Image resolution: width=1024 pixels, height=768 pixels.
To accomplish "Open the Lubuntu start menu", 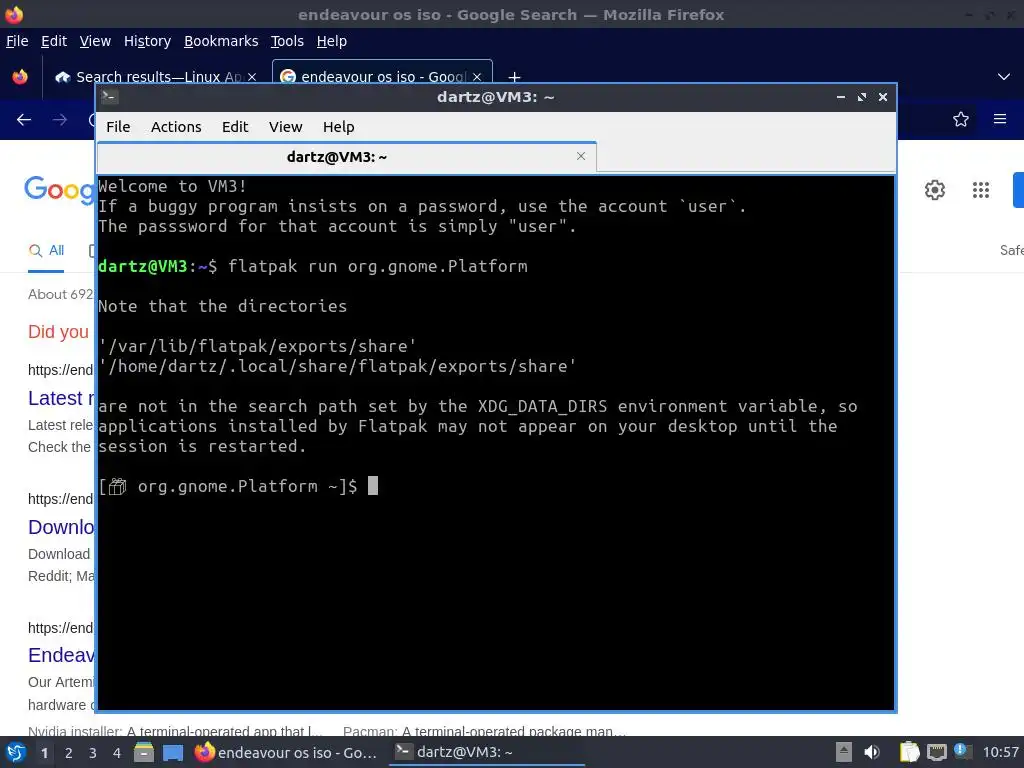I will coord(16,752).
